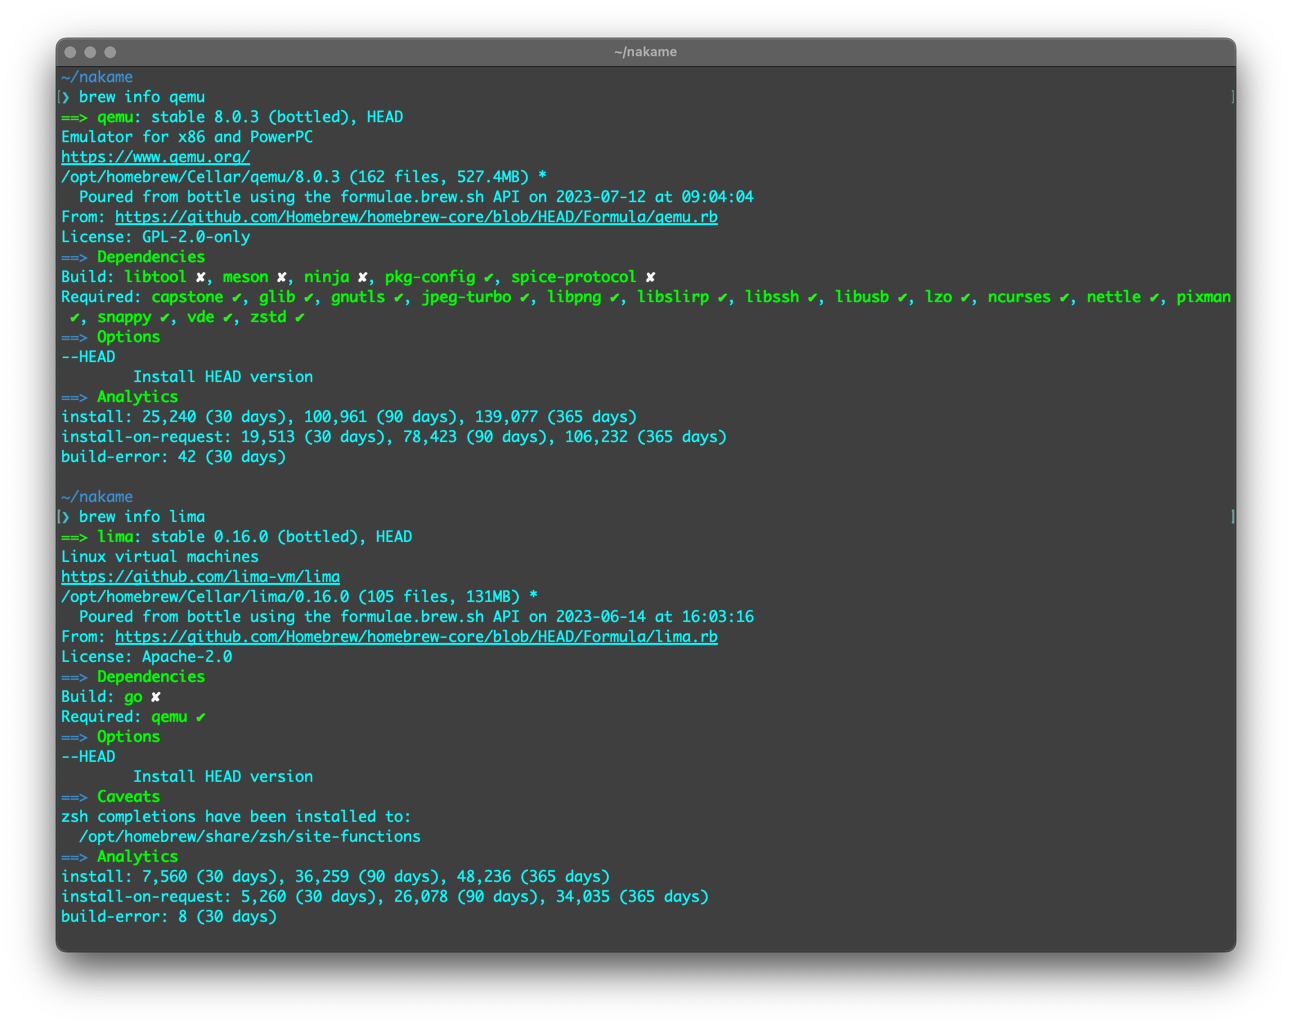Click the prompt chevron before 'brew info lima'
1292x1026 pixels.
pos(66,517)
